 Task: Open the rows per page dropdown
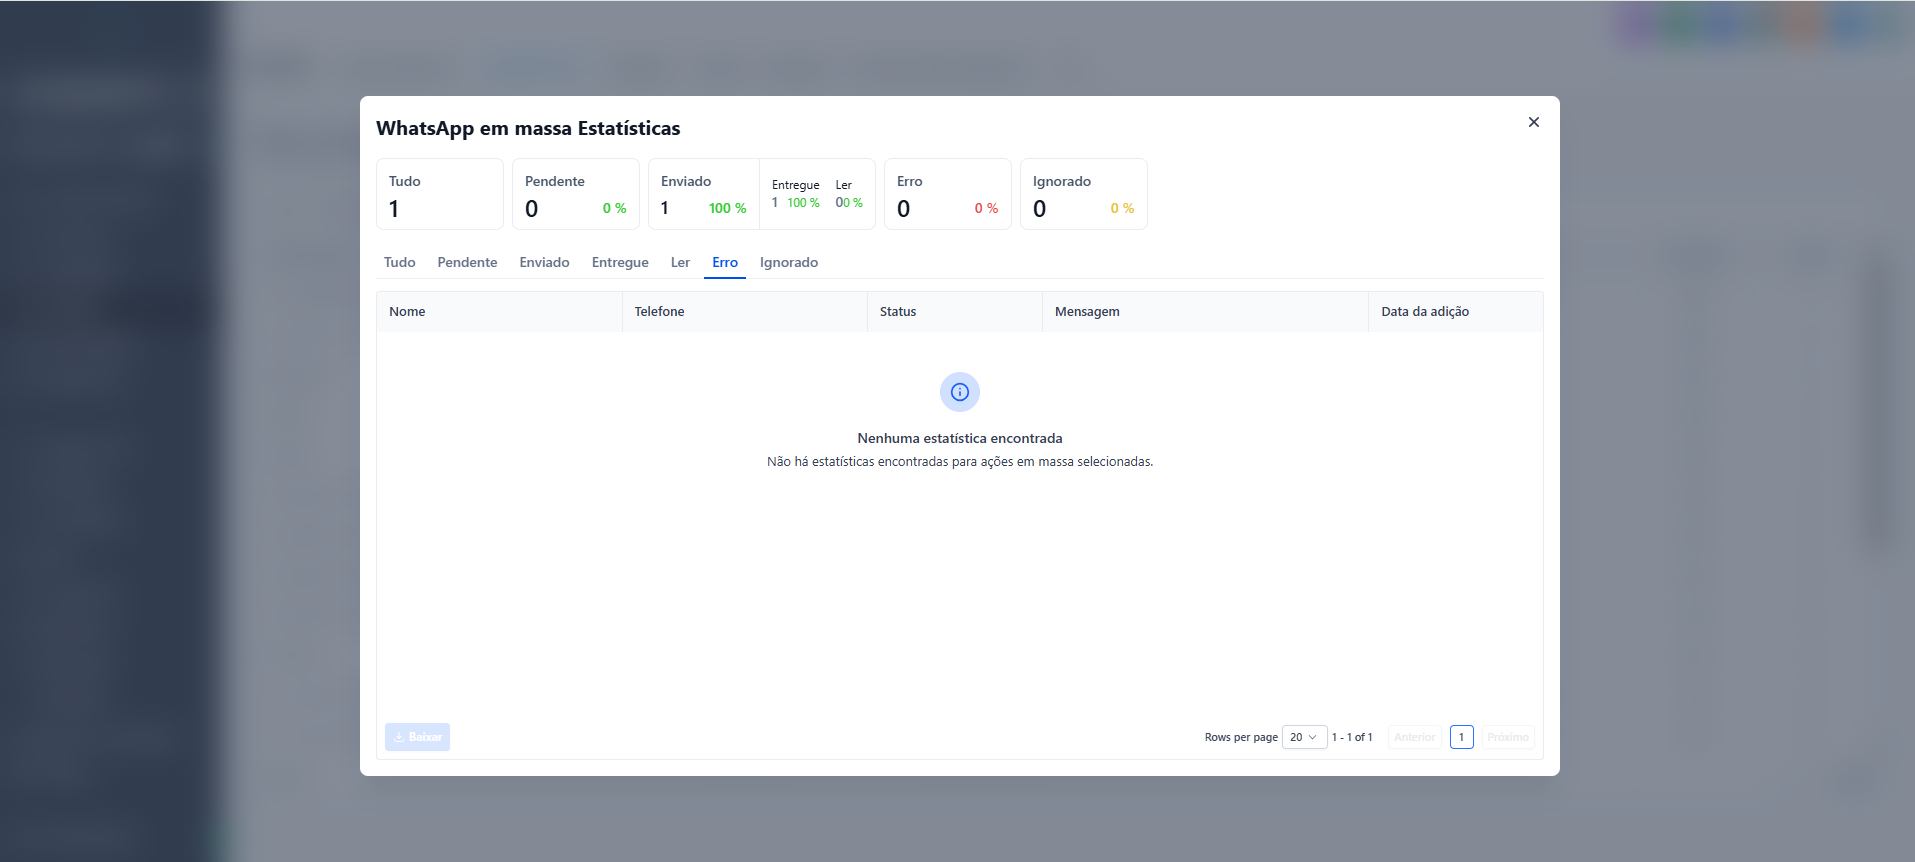pos(1304,737)
